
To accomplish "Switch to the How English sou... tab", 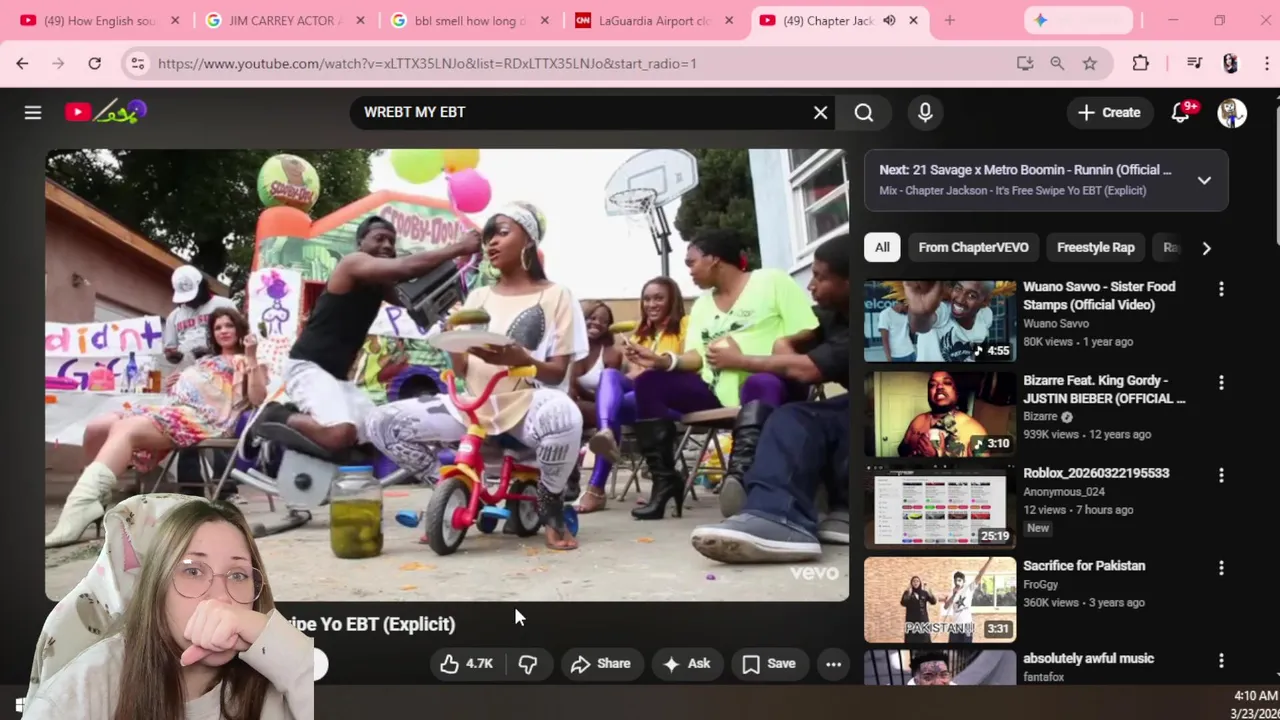I will [100, 20].
